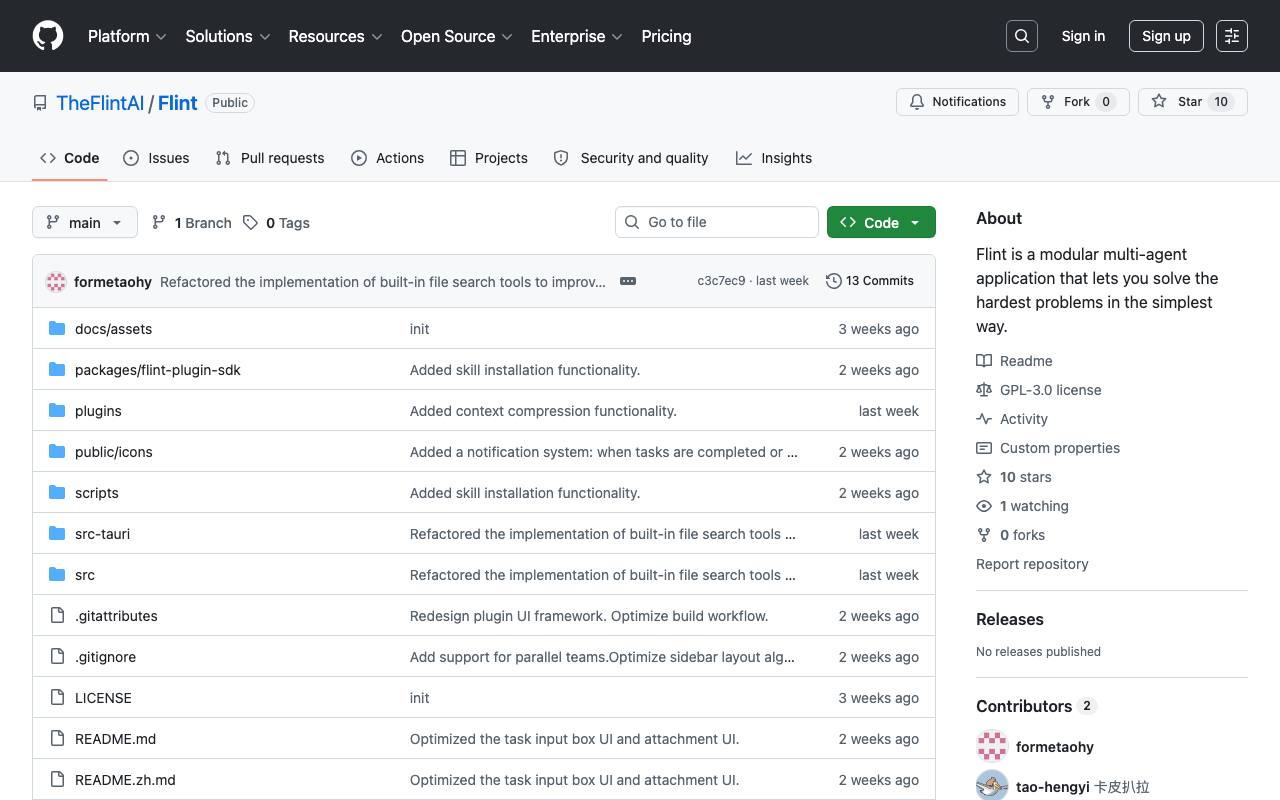Screen dimensions: 1280x800
Task: Open commit 'Added context compression functionality.'
Action: 543,411
